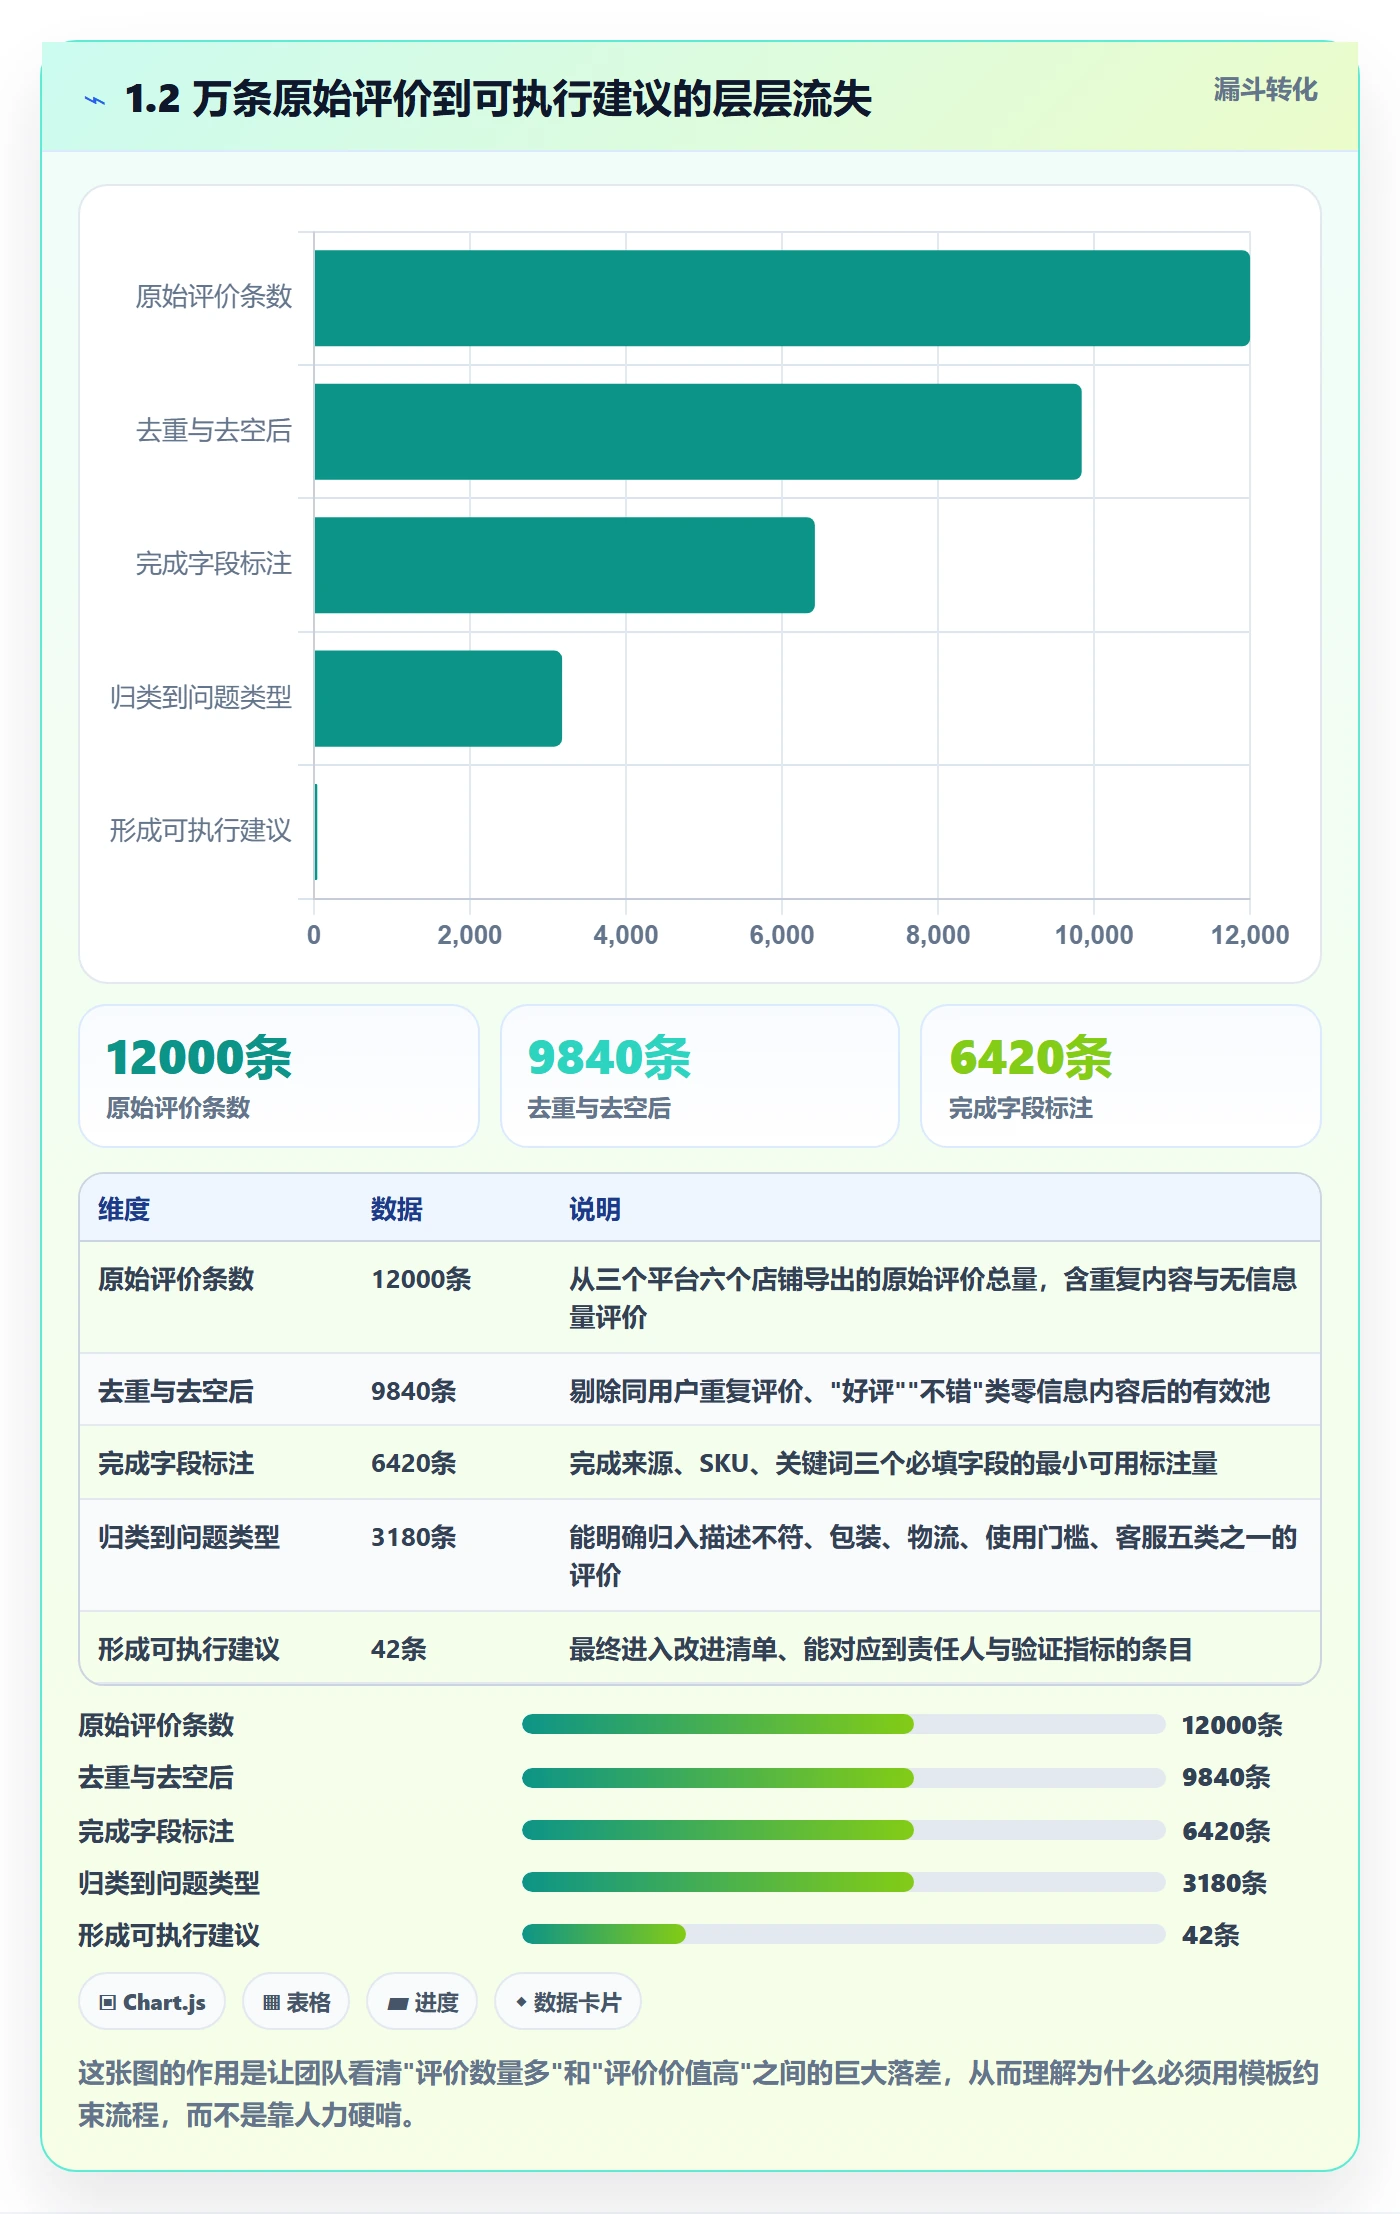Click the 完成字段标注 bar in the chart

pos(564,565)
